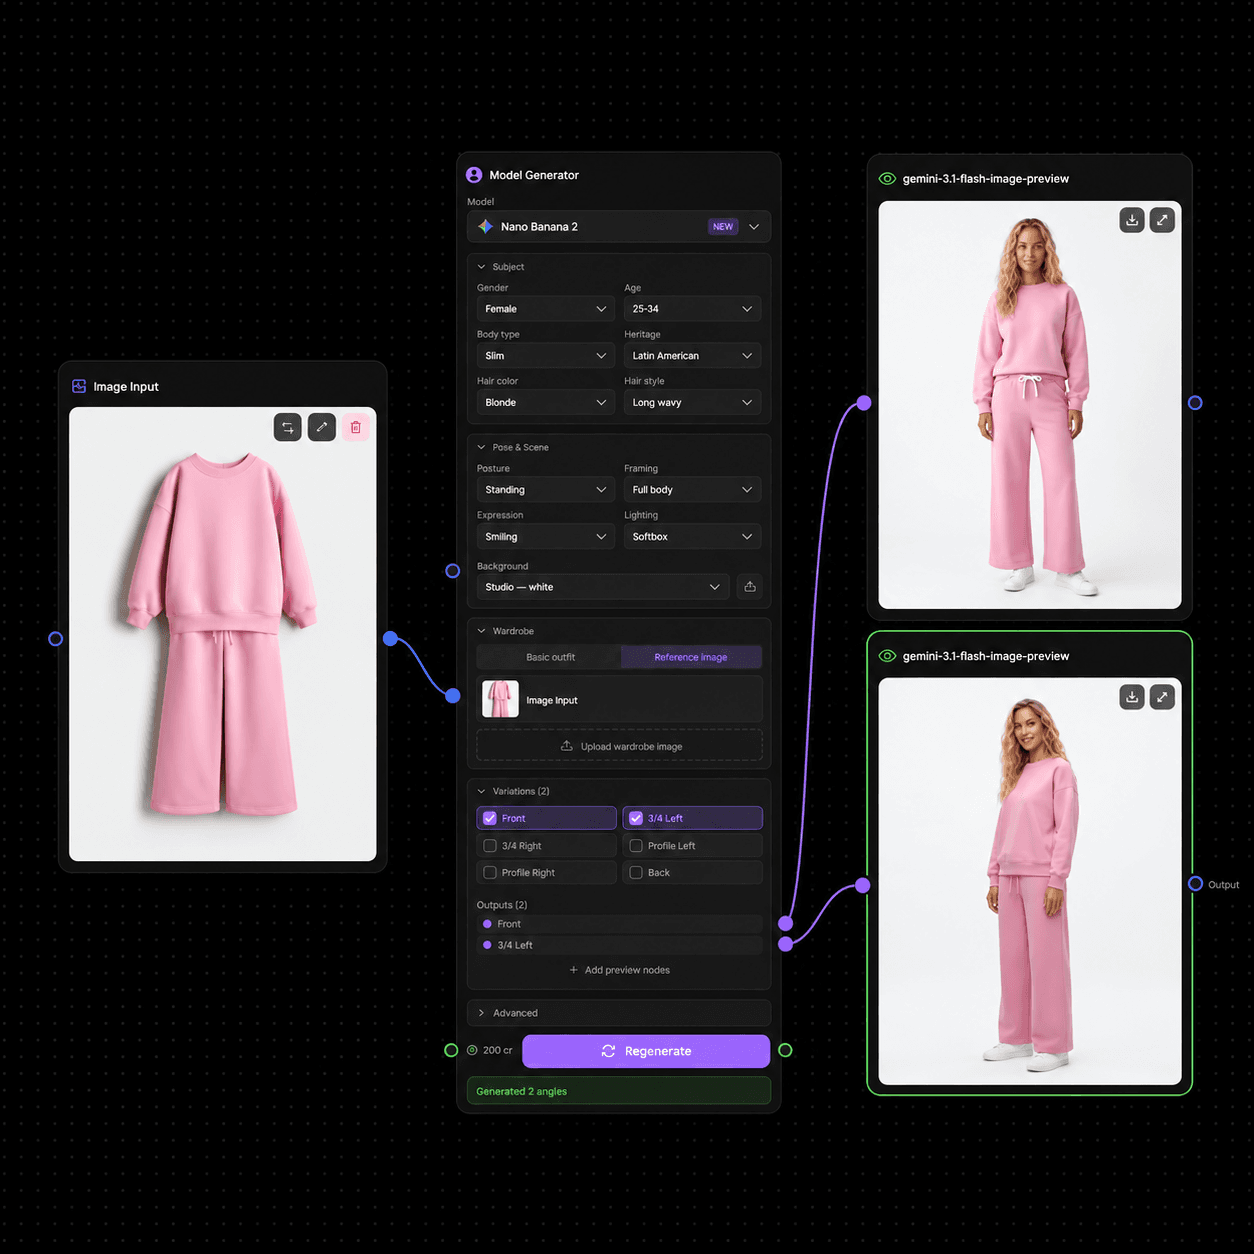Click the 3/4 Left output purple port

(x=786, y=944)
